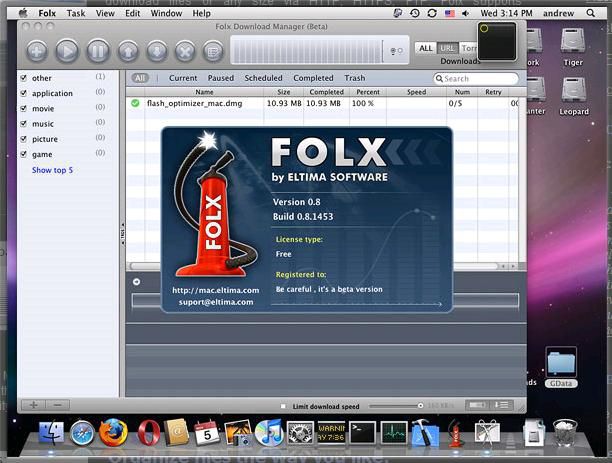612x463 pixels.
Task: Enable the Limit download speed checkbox
Action: point(283,406)
